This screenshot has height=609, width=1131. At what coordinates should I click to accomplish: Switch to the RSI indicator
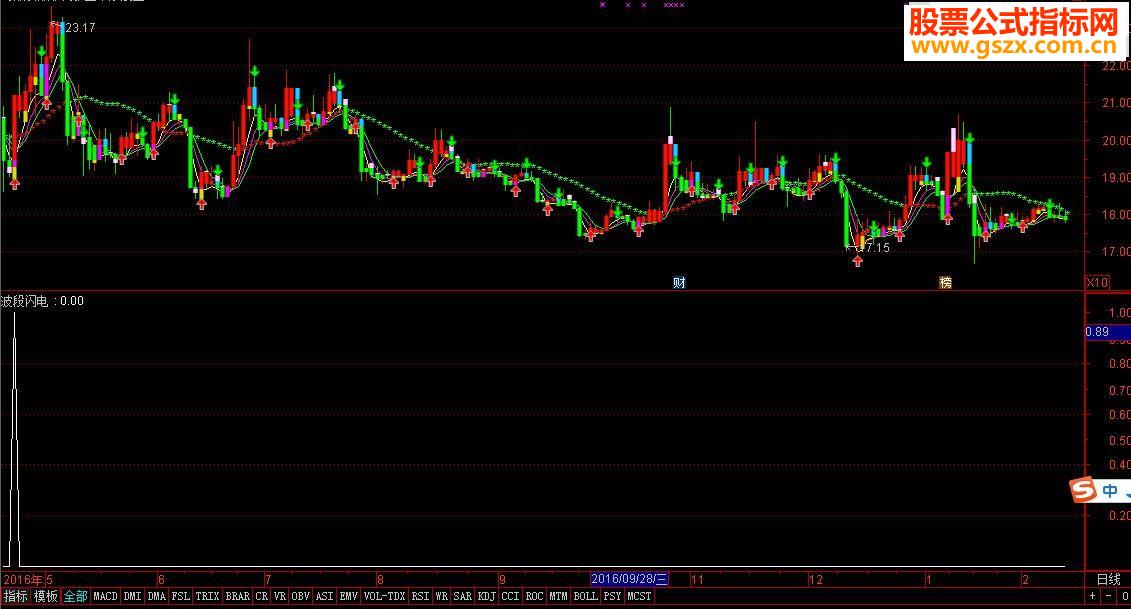coord(421,597)
